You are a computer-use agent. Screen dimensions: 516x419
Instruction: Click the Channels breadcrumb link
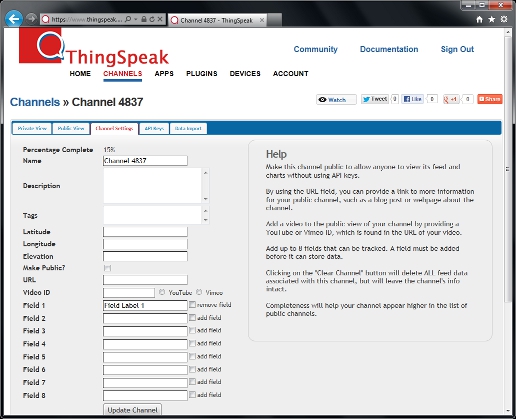[35, 102]
